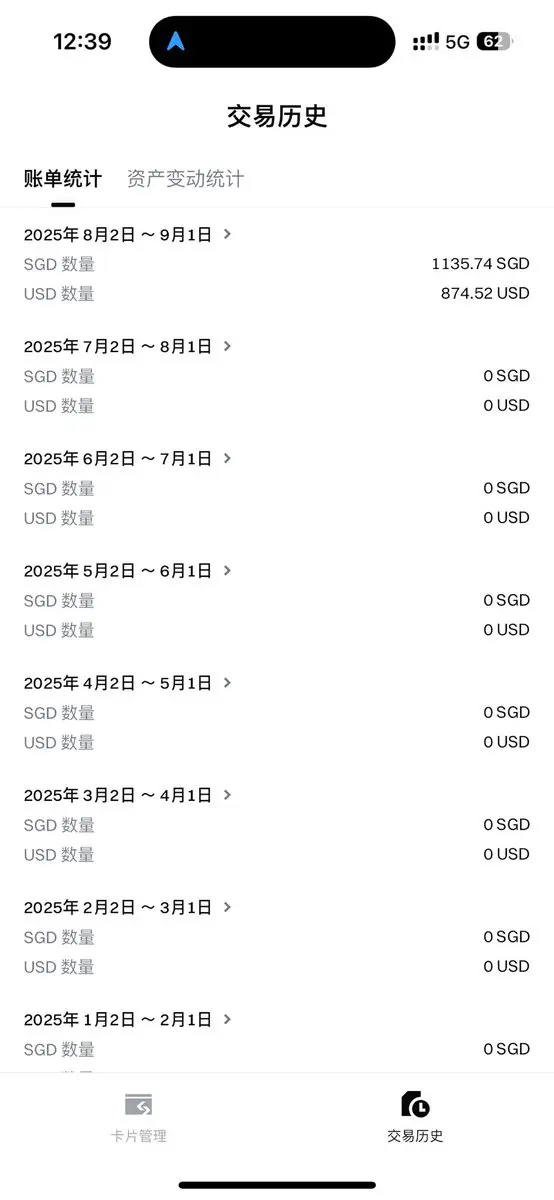Select the 1135.74 SGD amount
This screenshot has height=1200, width=554.
tap(480, 264)
